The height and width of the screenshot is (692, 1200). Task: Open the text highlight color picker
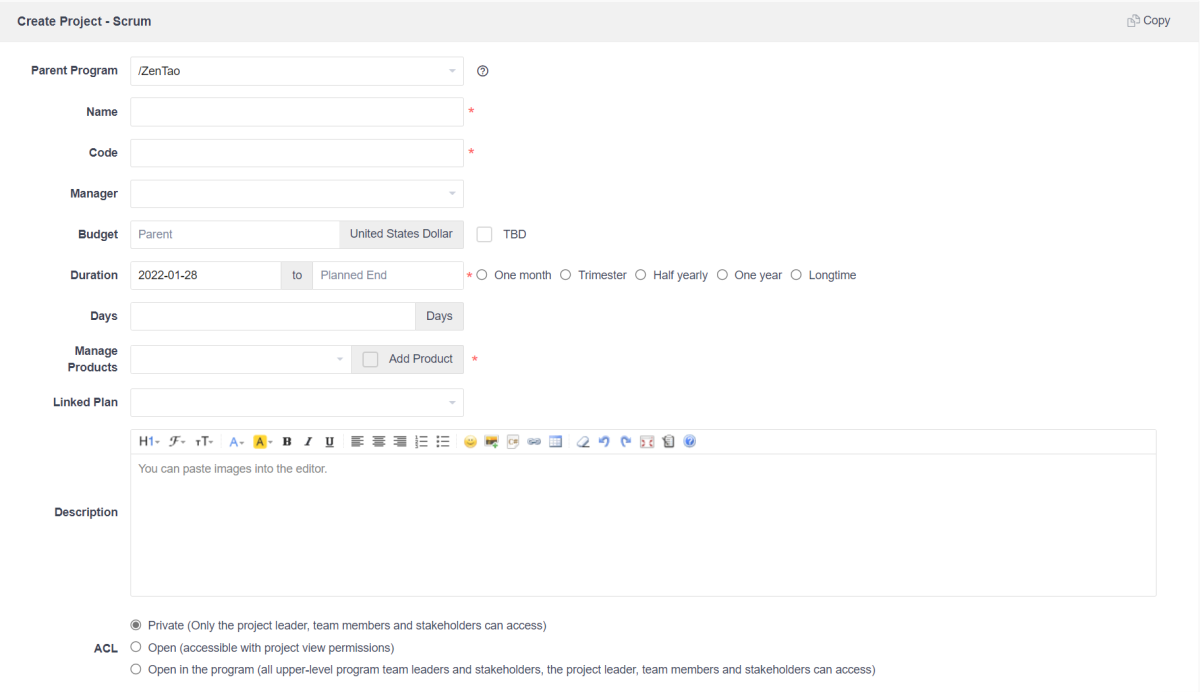[x=262, y=442]
